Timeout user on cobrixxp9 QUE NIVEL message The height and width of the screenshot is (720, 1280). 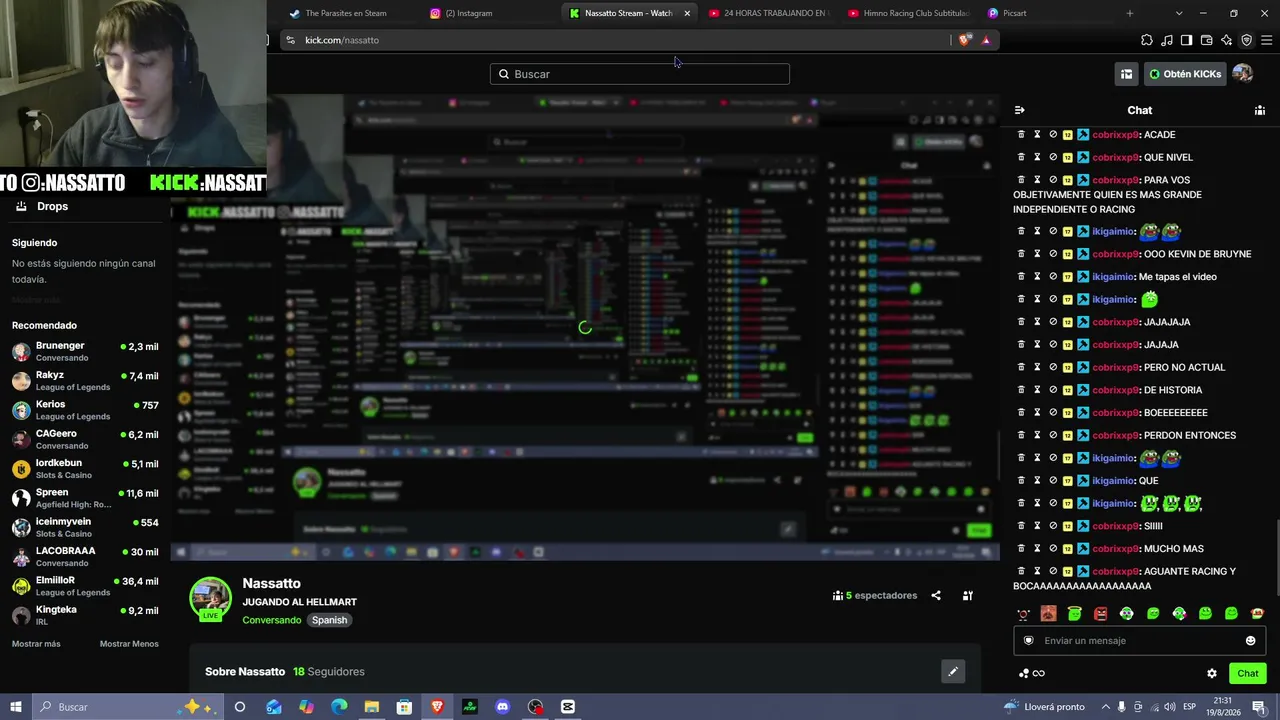pyautogui.click(x=1037, y=158)
